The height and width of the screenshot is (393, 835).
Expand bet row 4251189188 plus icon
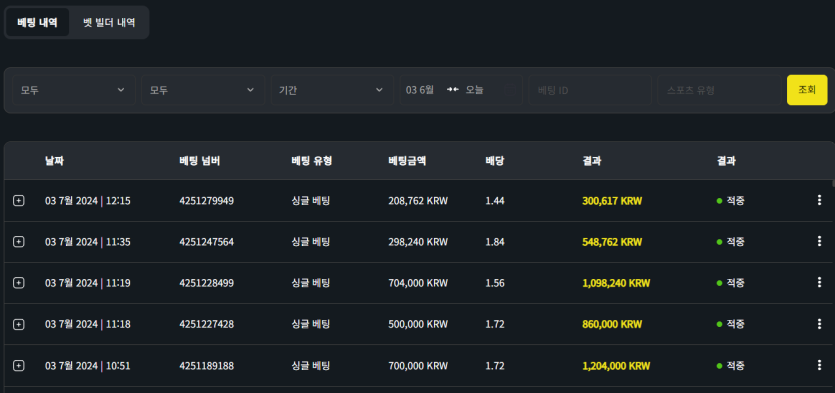[19, 365]
